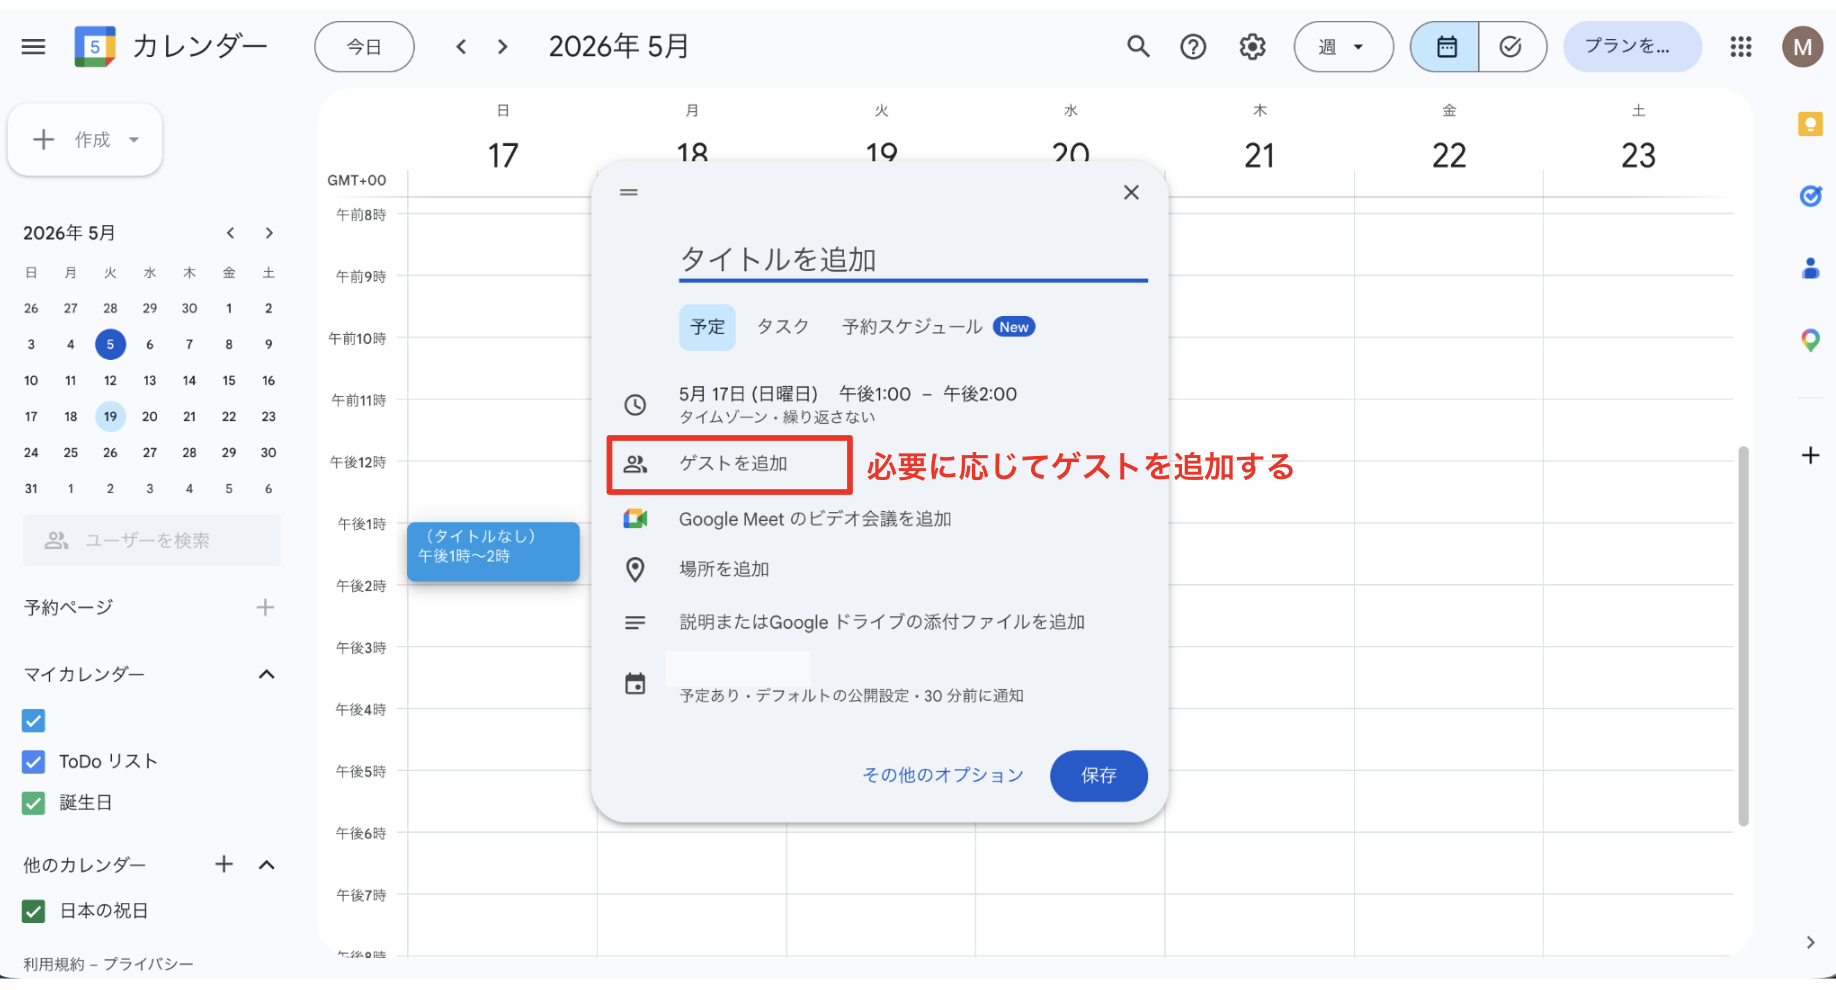Open Google Keep side panel icon
This screenshot has height=990, width=1836.
coord(1810,124)
